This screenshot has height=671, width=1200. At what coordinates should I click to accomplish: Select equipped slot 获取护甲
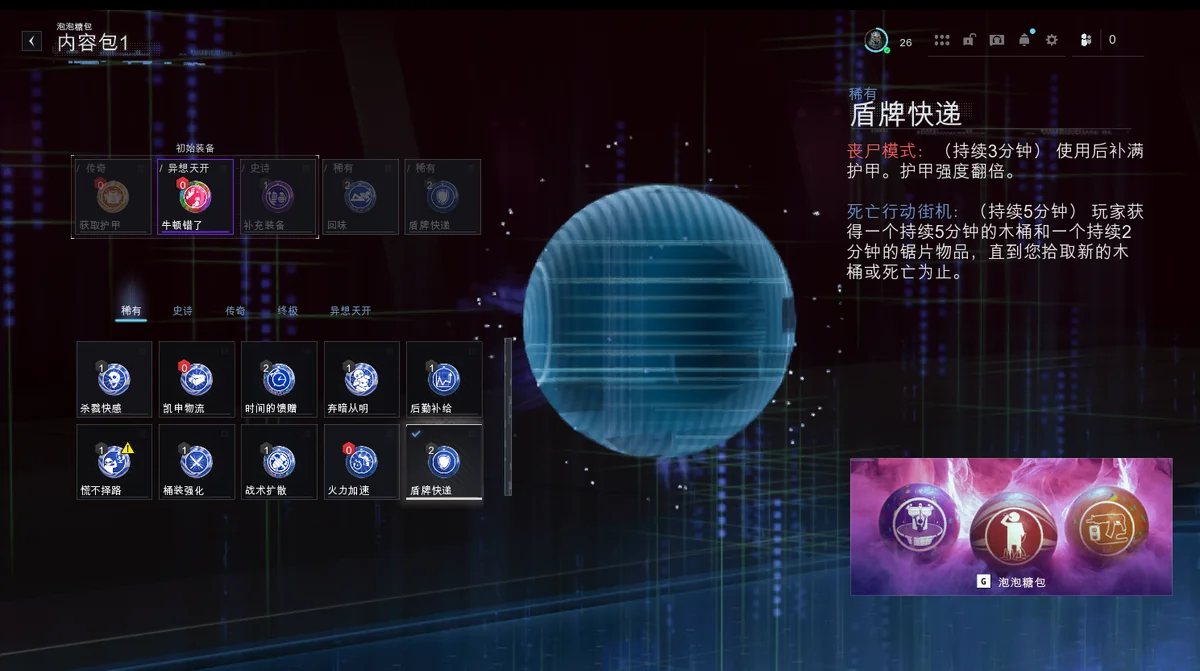[112, 197]
